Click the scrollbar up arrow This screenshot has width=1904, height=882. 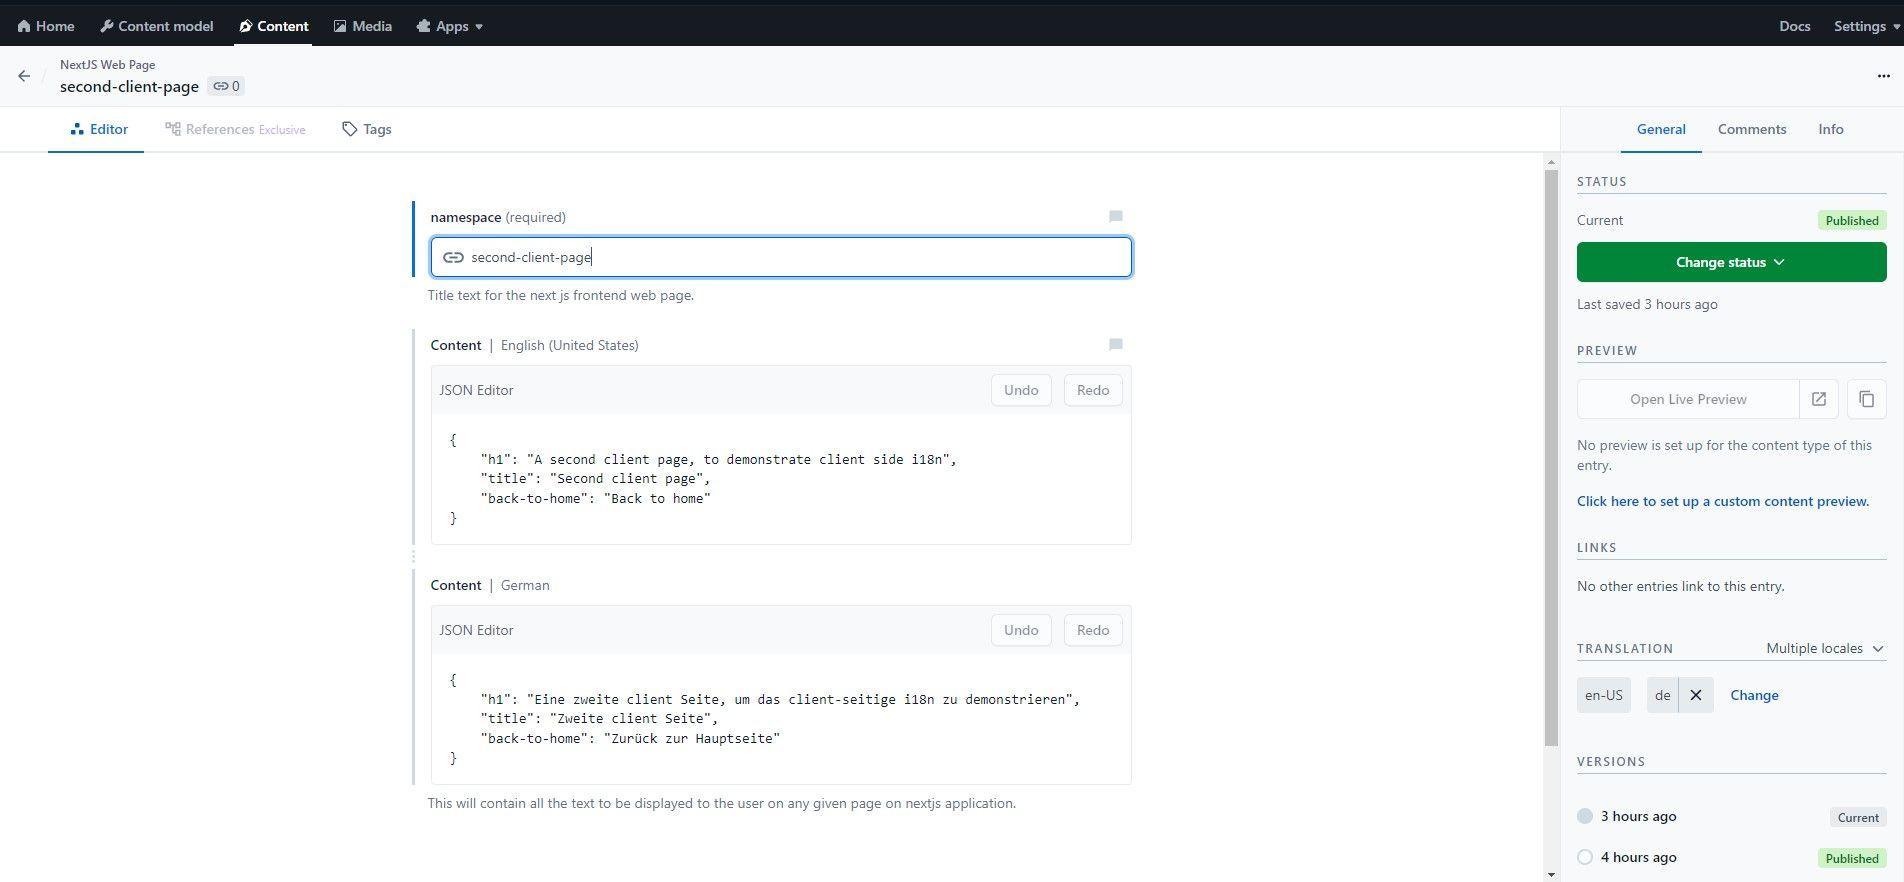pos(1551,162)
